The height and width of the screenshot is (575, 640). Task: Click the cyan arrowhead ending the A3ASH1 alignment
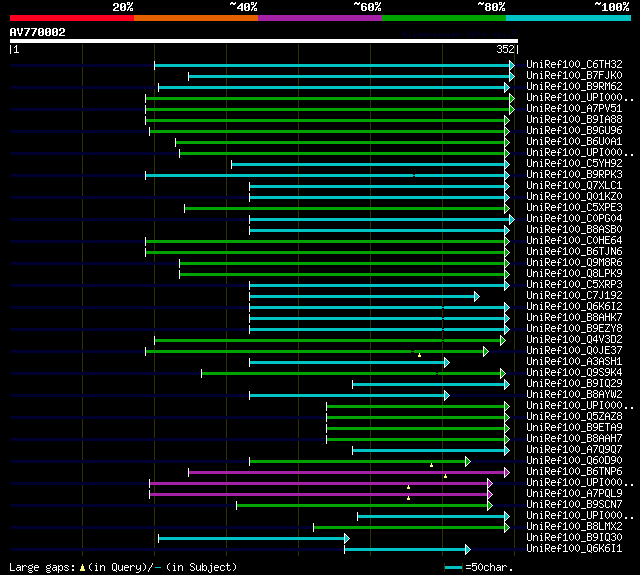coord(447,363)
